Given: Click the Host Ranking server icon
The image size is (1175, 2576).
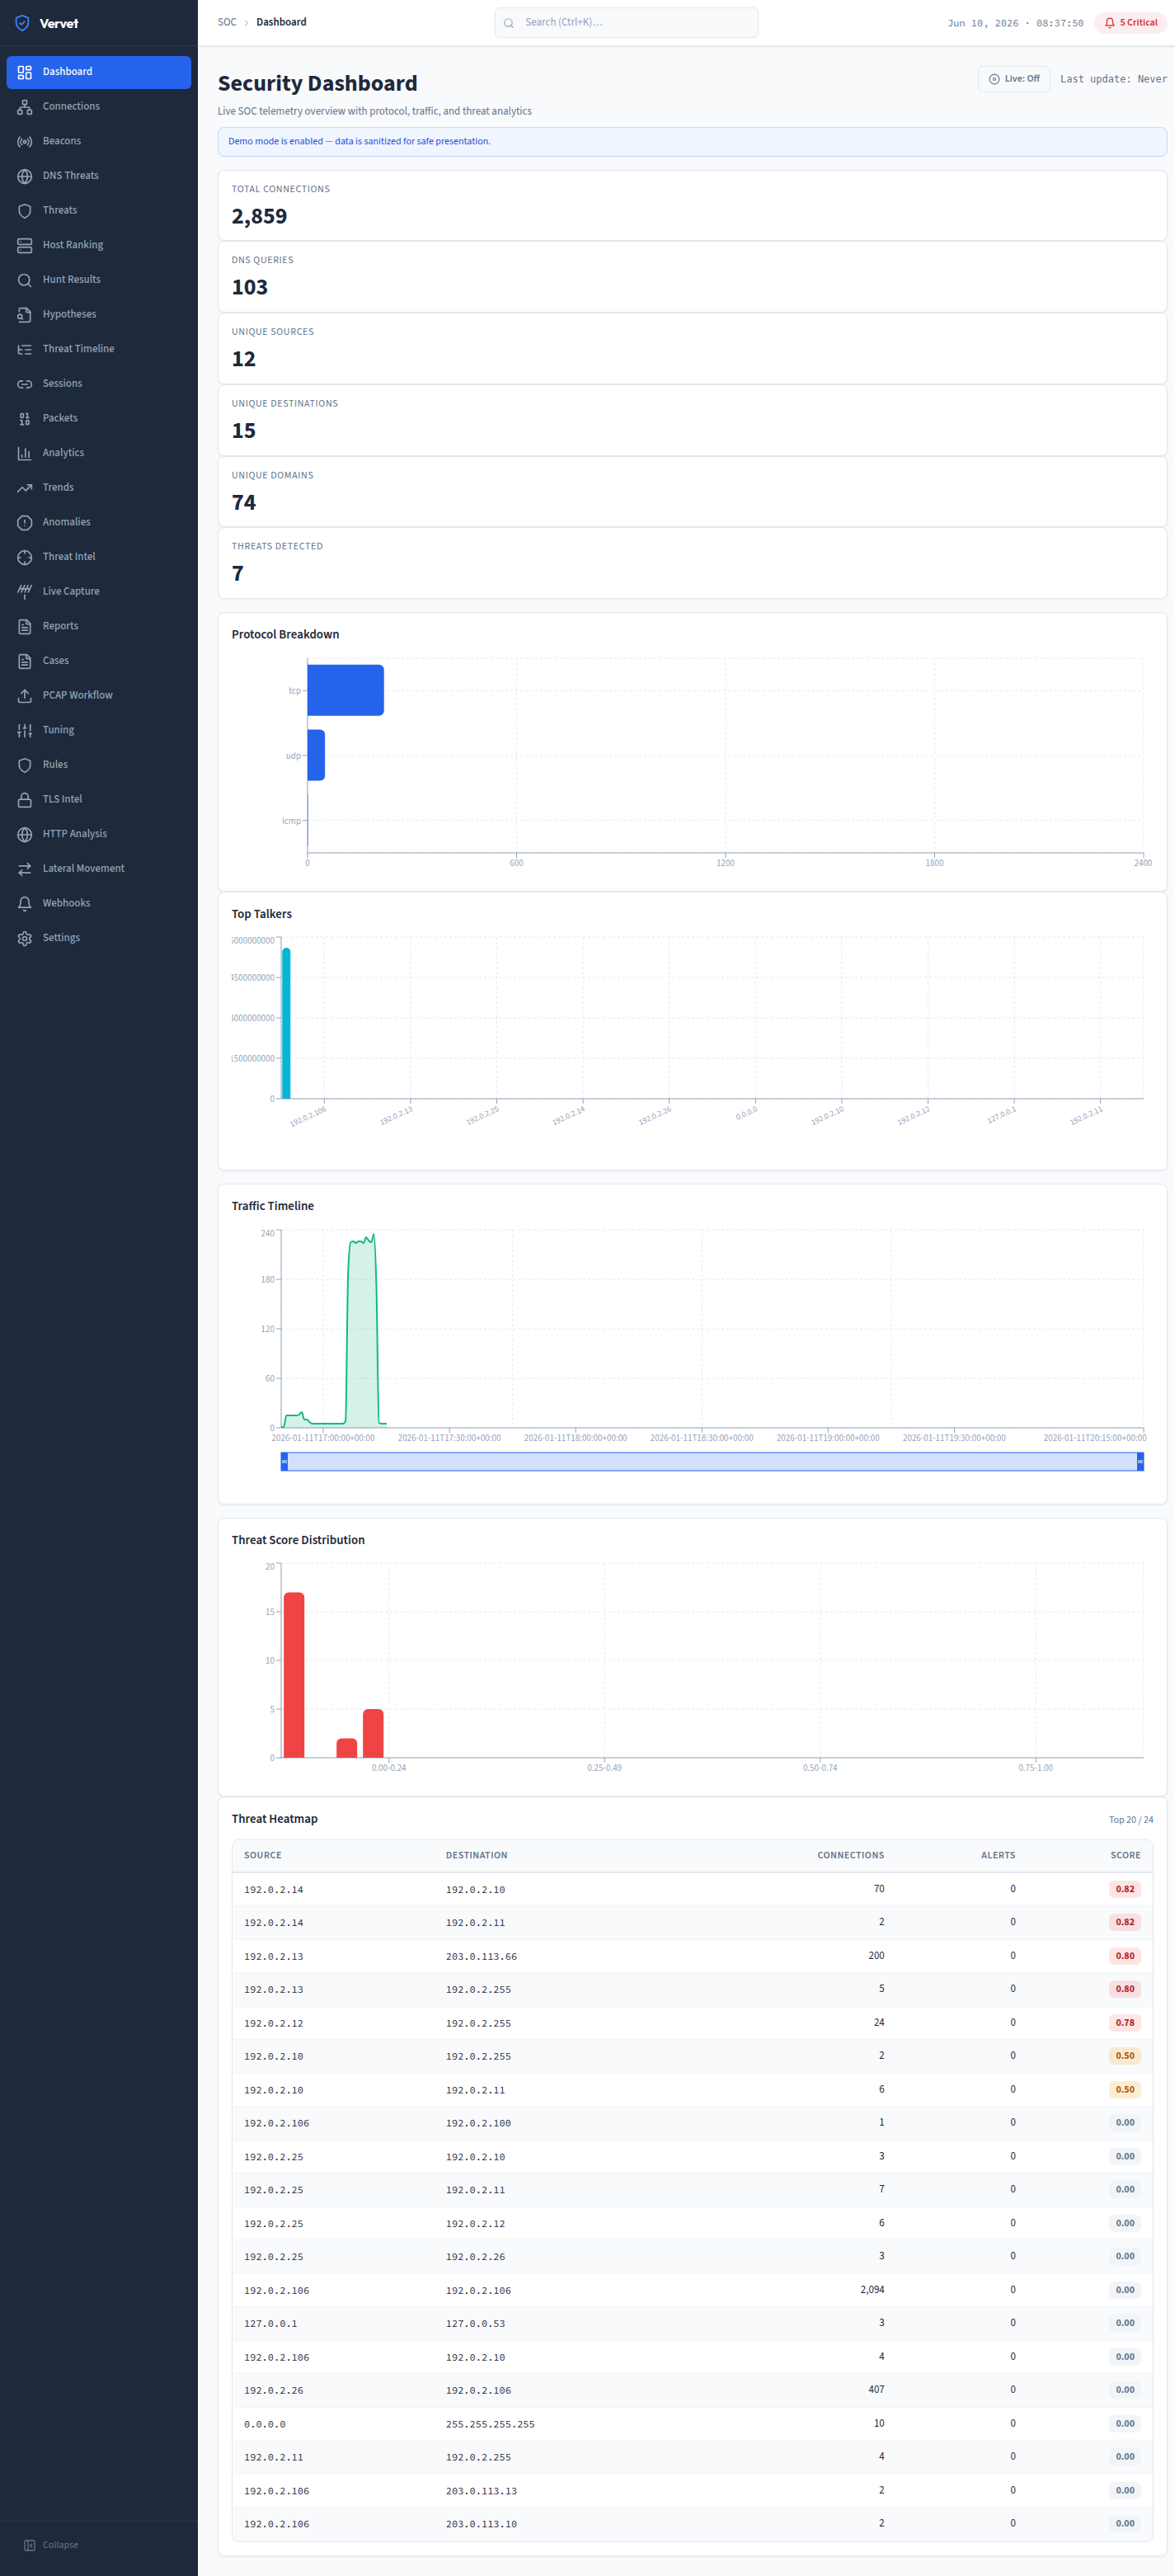Looking at the screenshot, I should [x=25, y=245].
